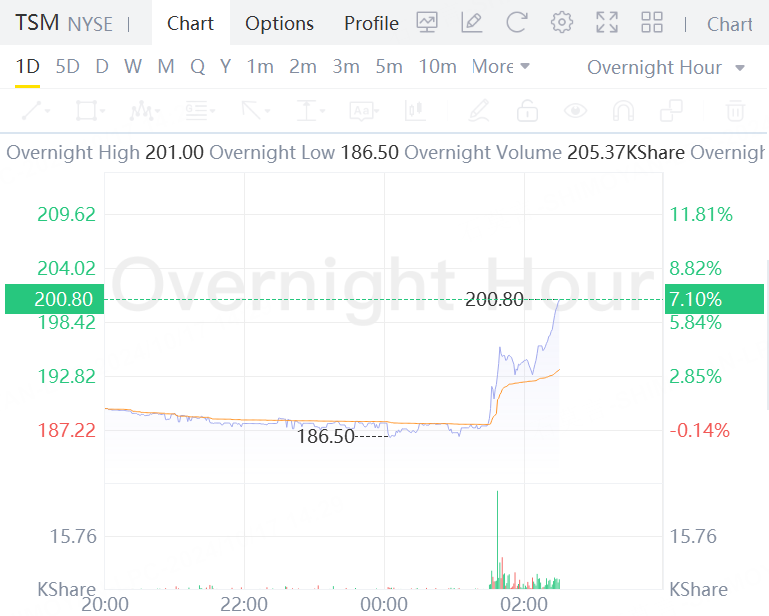Enter fullscreen using the expand arrows icon
Viewport: 769px width, 616px height.
tap(607, 23)
